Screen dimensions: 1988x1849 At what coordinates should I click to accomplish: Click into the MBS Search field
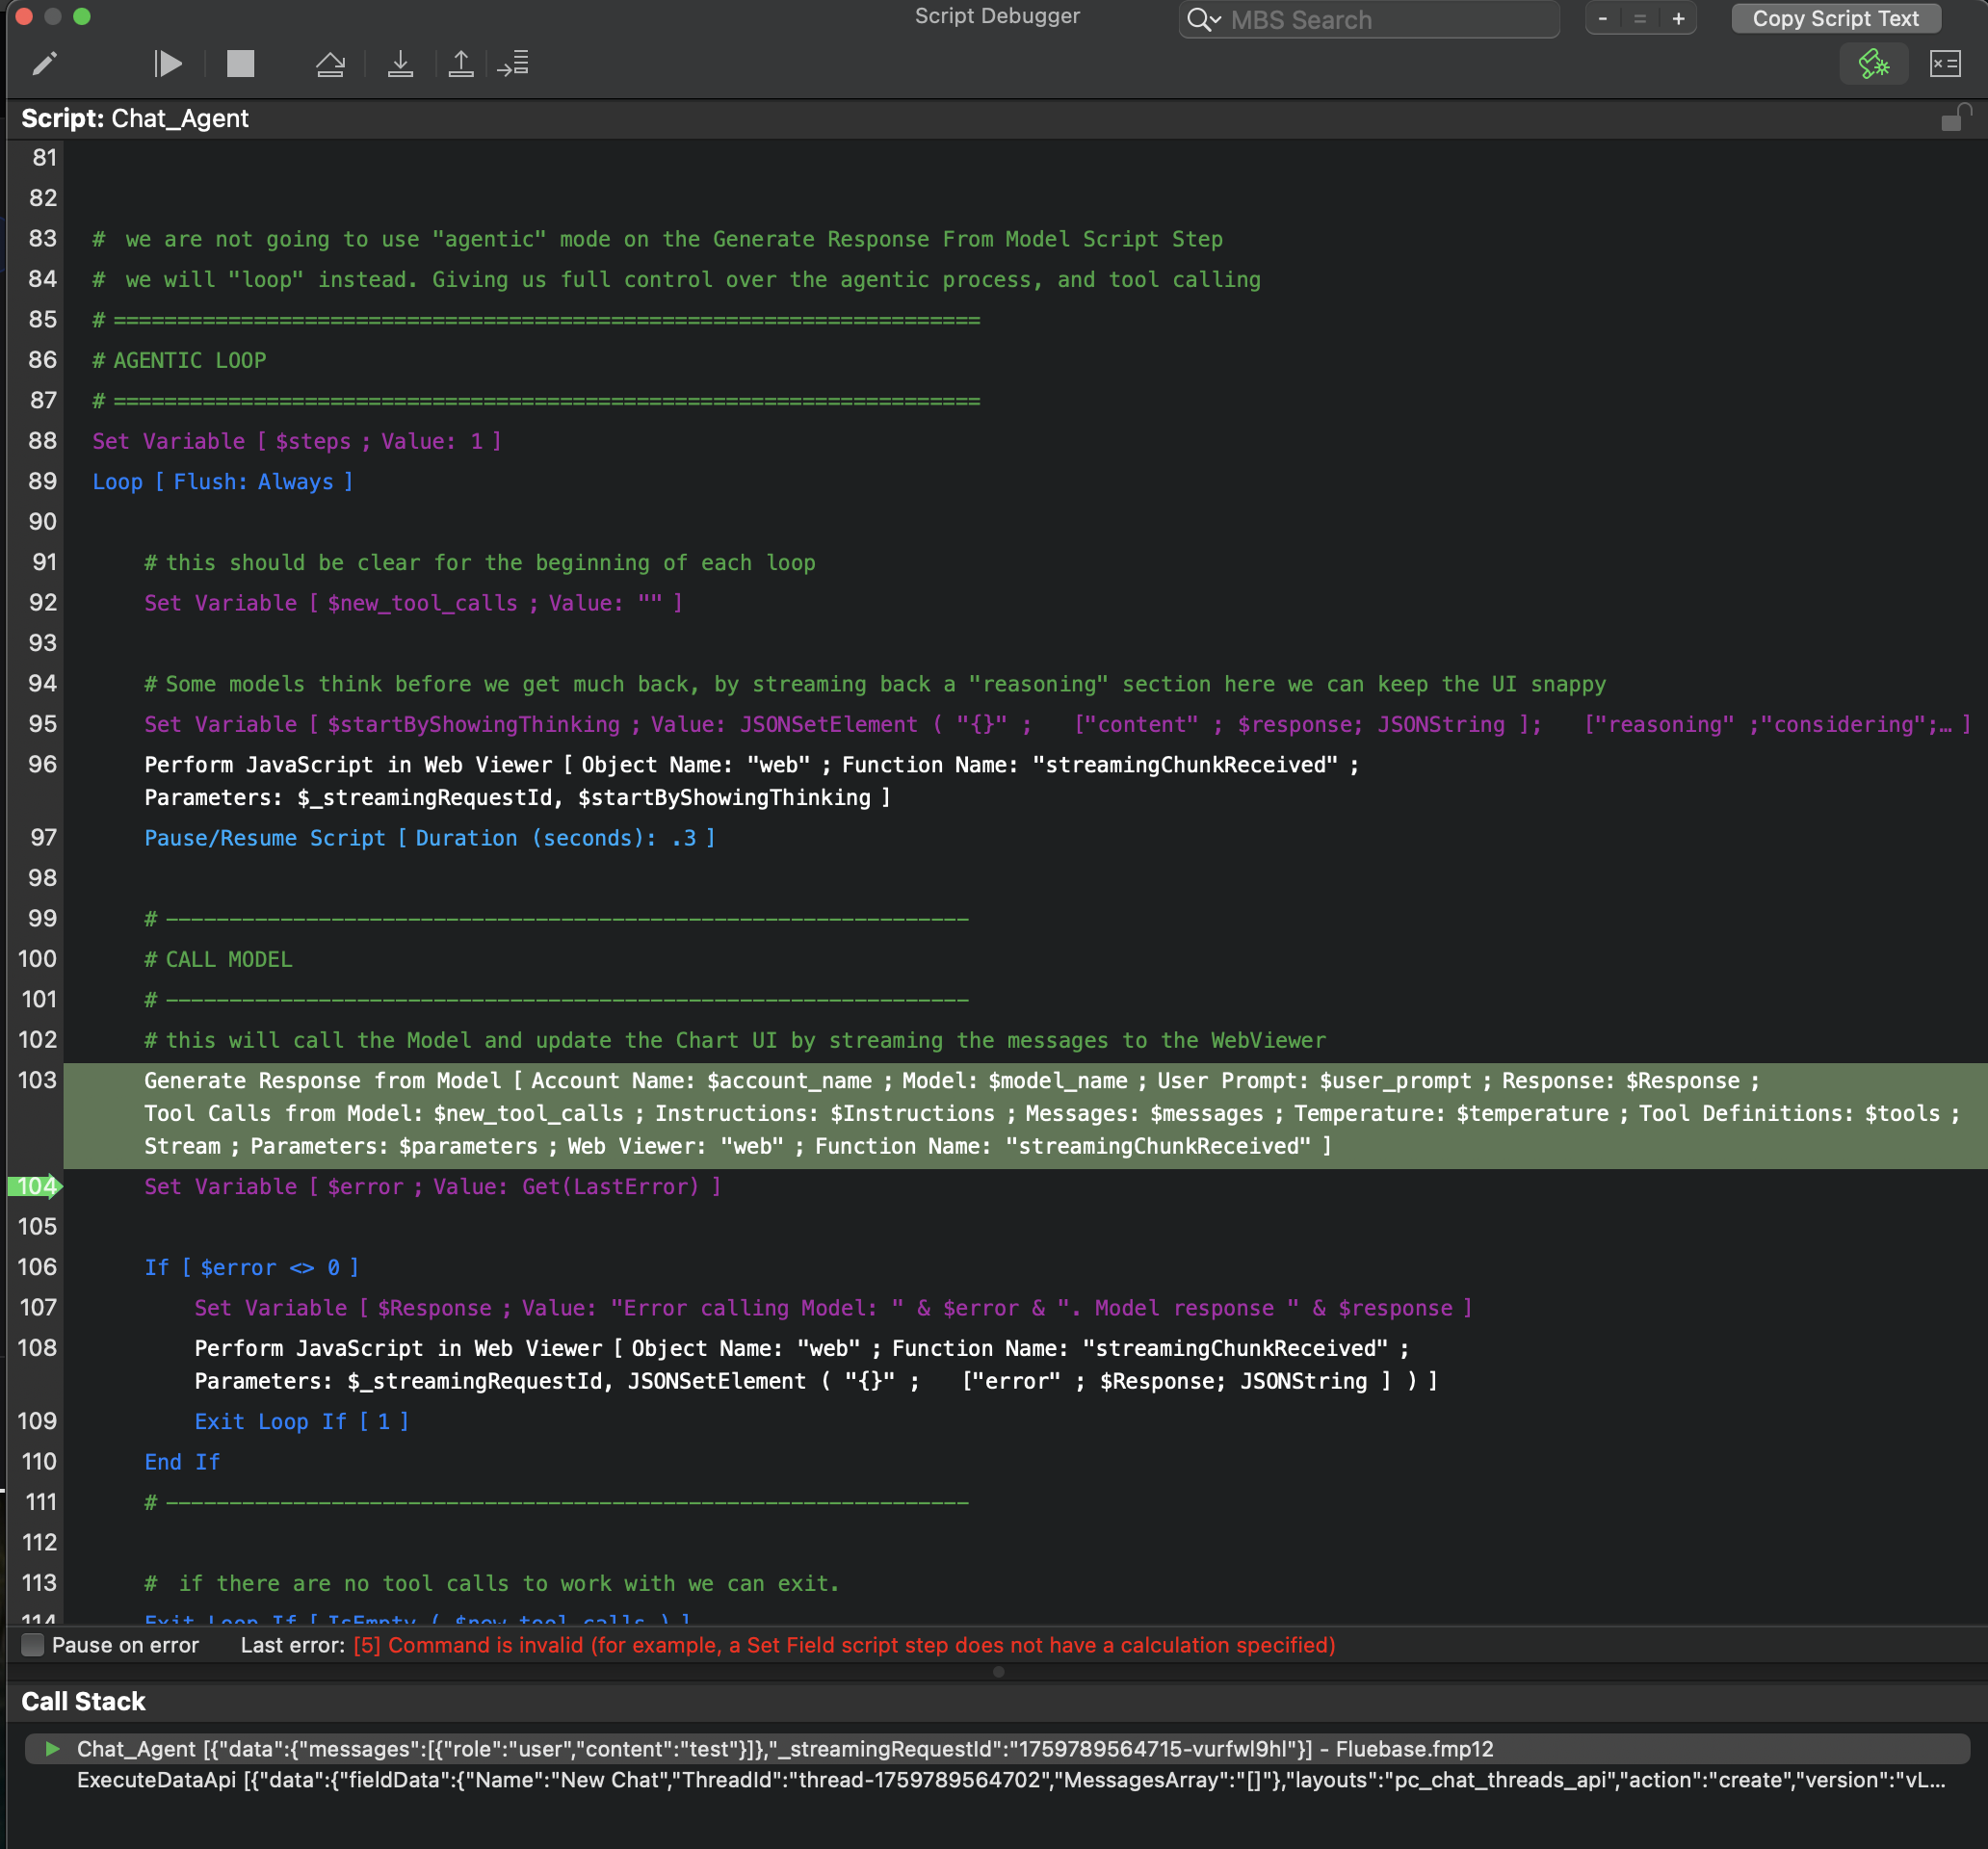(1380, 19)
